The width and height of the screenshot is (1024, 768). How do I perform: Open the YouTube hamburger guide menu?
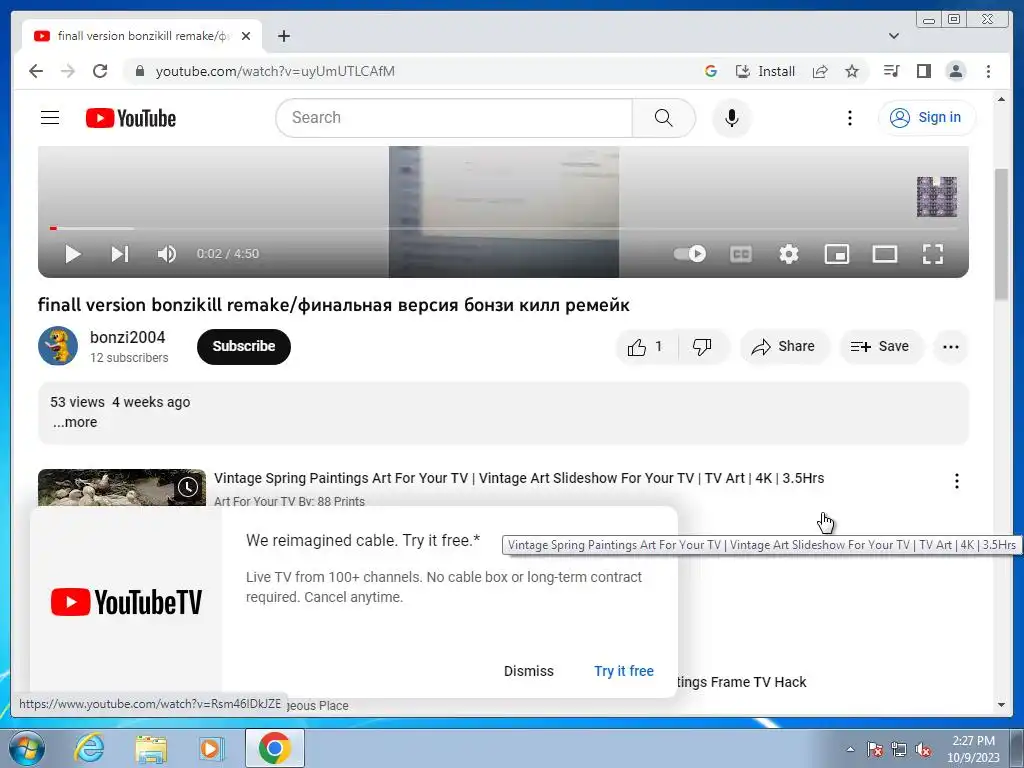point(50,118)
